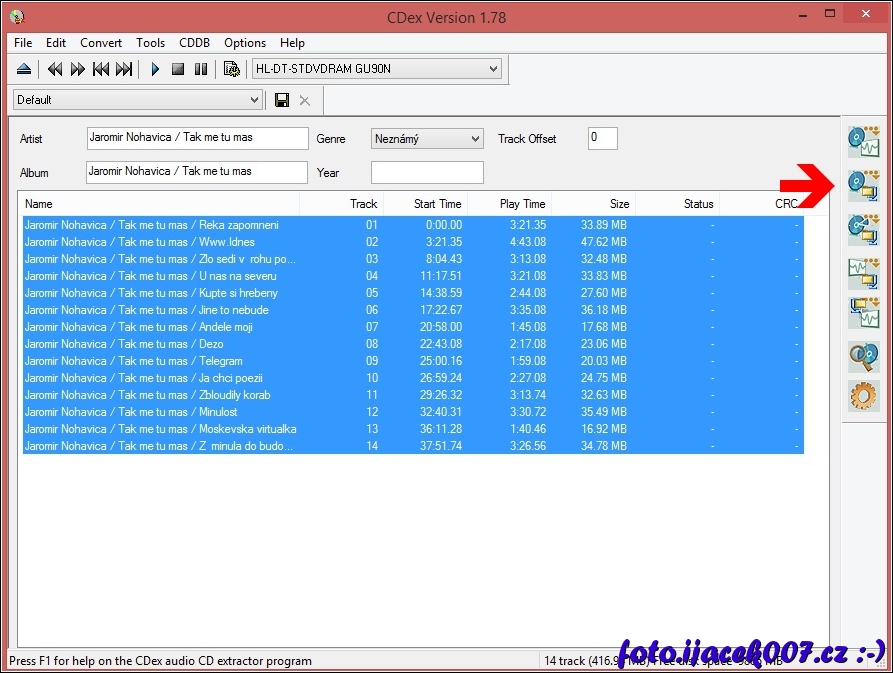Save the profile with floppy disk icon
Screen dimensions: 893x673
282,100
